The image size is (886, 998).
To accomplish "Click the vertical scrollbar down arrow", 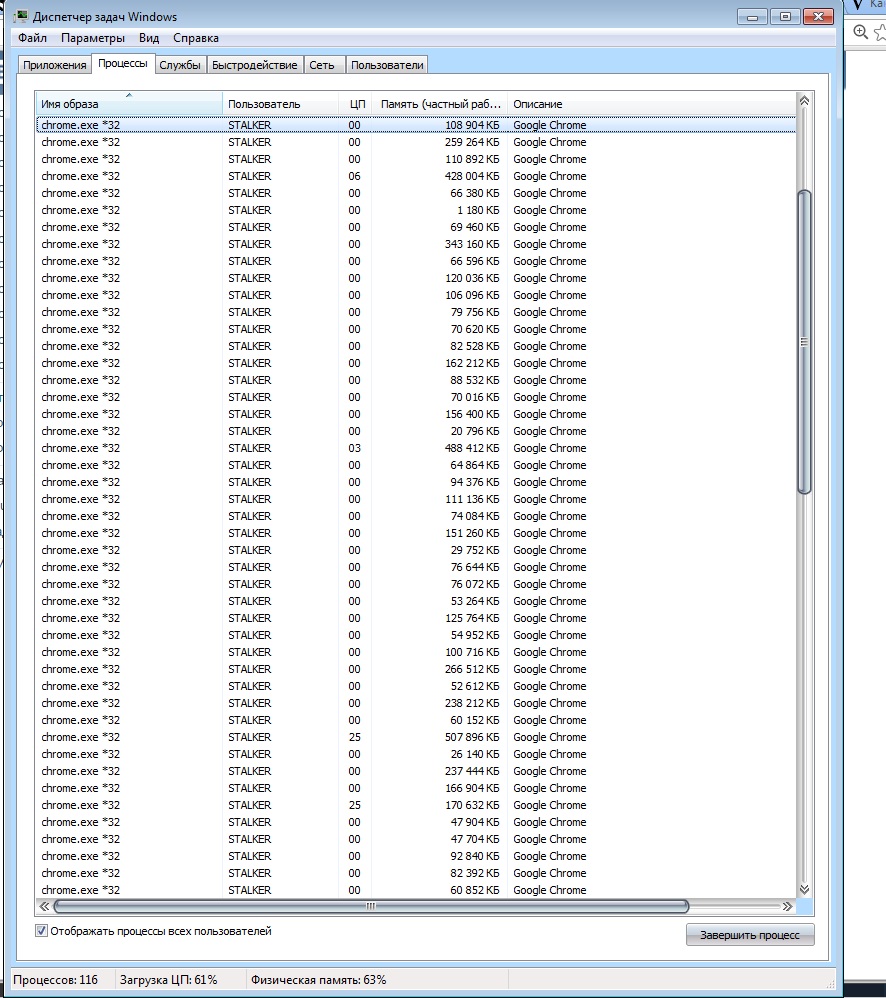I will click(805, 889).
